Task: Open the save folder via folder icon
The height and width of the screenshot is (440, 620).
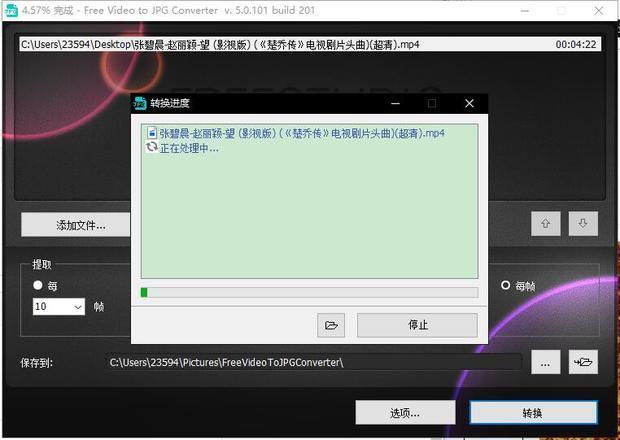Action: [x=583, y=362]
